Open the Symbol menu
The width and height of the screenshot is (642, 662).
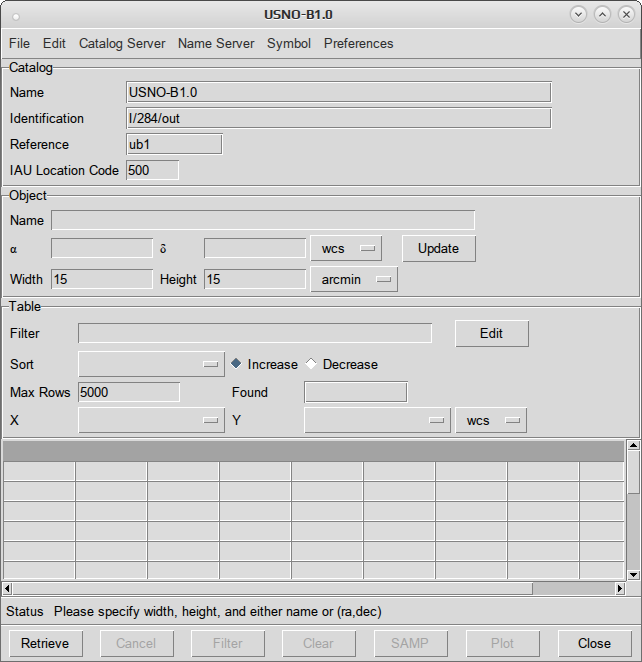click(x=289, y=43)
